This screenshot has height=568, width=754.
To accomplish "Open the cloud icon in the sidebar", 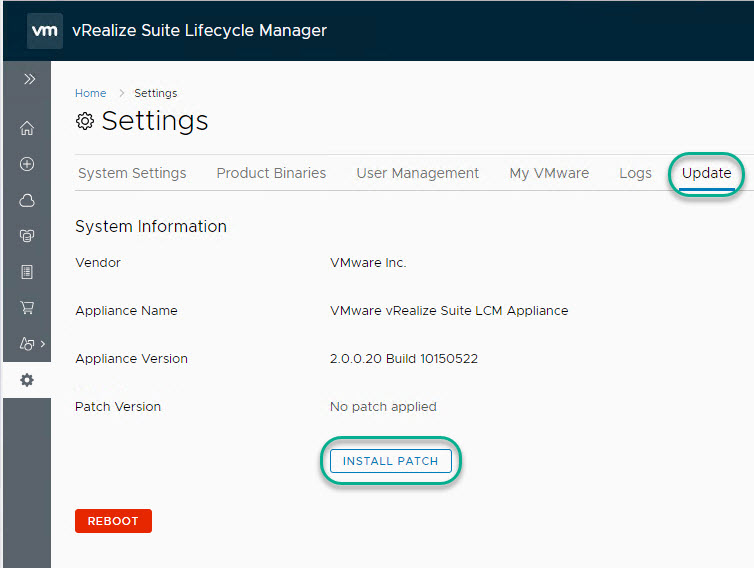I will point(27,200).
